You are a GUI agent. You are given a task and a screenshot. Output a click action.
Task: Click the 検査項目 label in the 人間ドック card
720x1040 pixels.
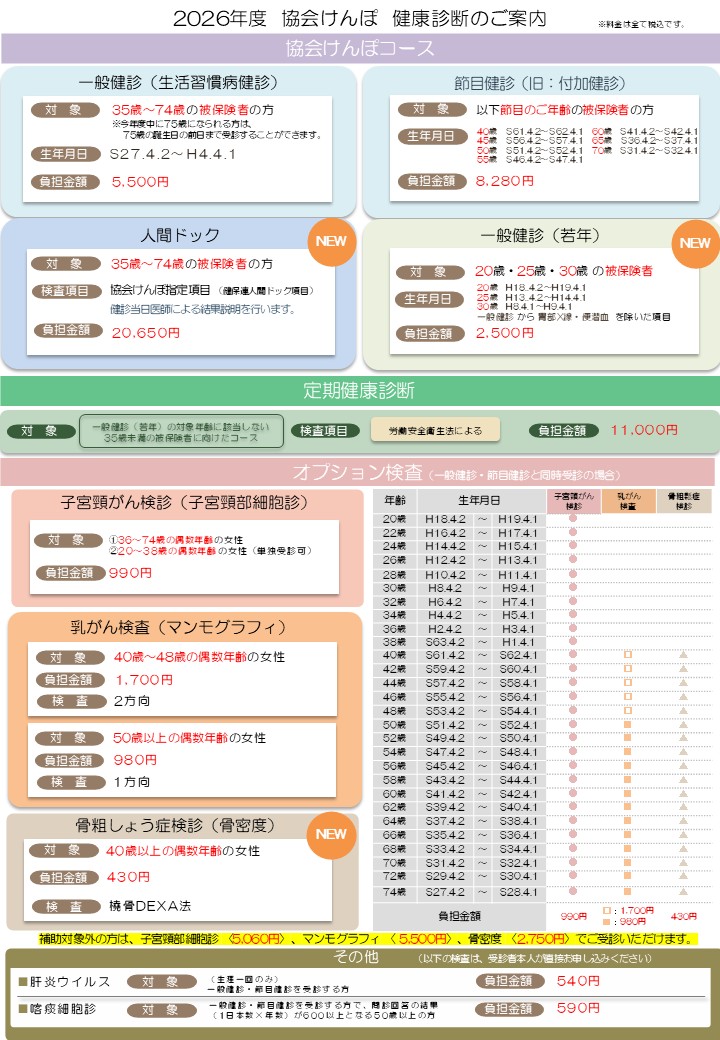pyautogui.click(x=65, y=290)
